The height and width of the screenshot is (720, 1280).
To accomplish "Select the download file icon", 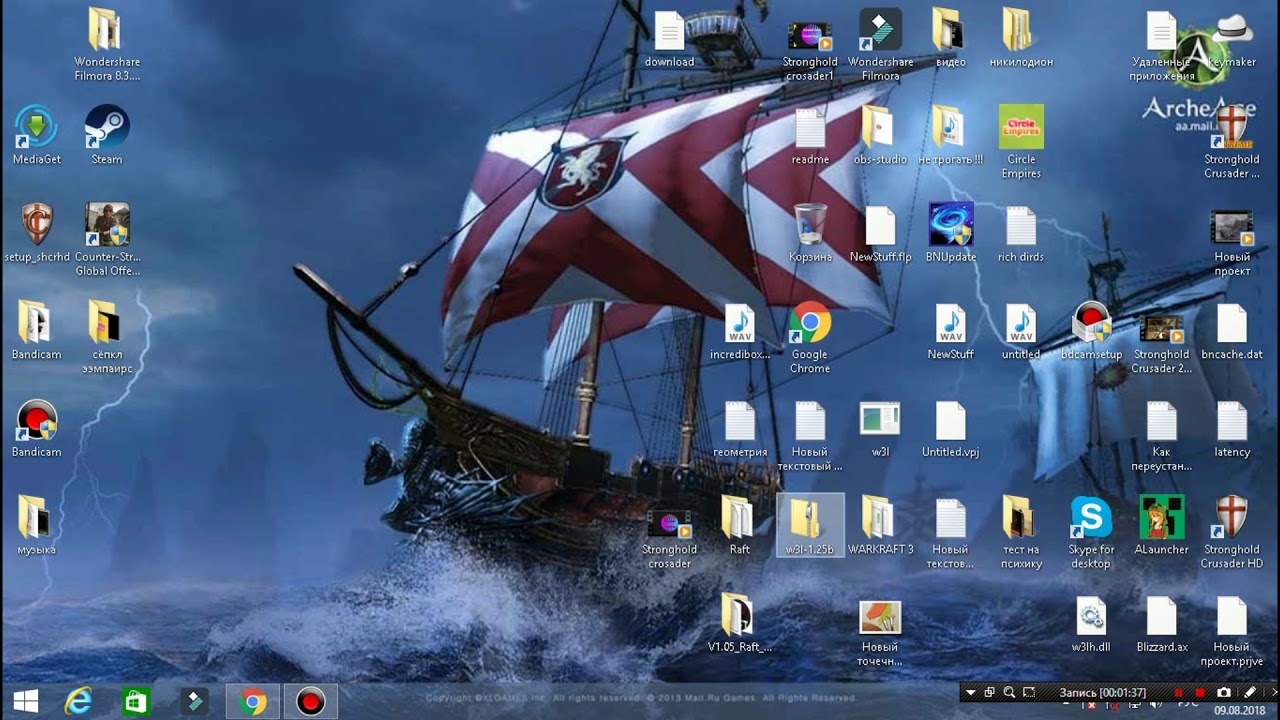I will click(669, 38).
